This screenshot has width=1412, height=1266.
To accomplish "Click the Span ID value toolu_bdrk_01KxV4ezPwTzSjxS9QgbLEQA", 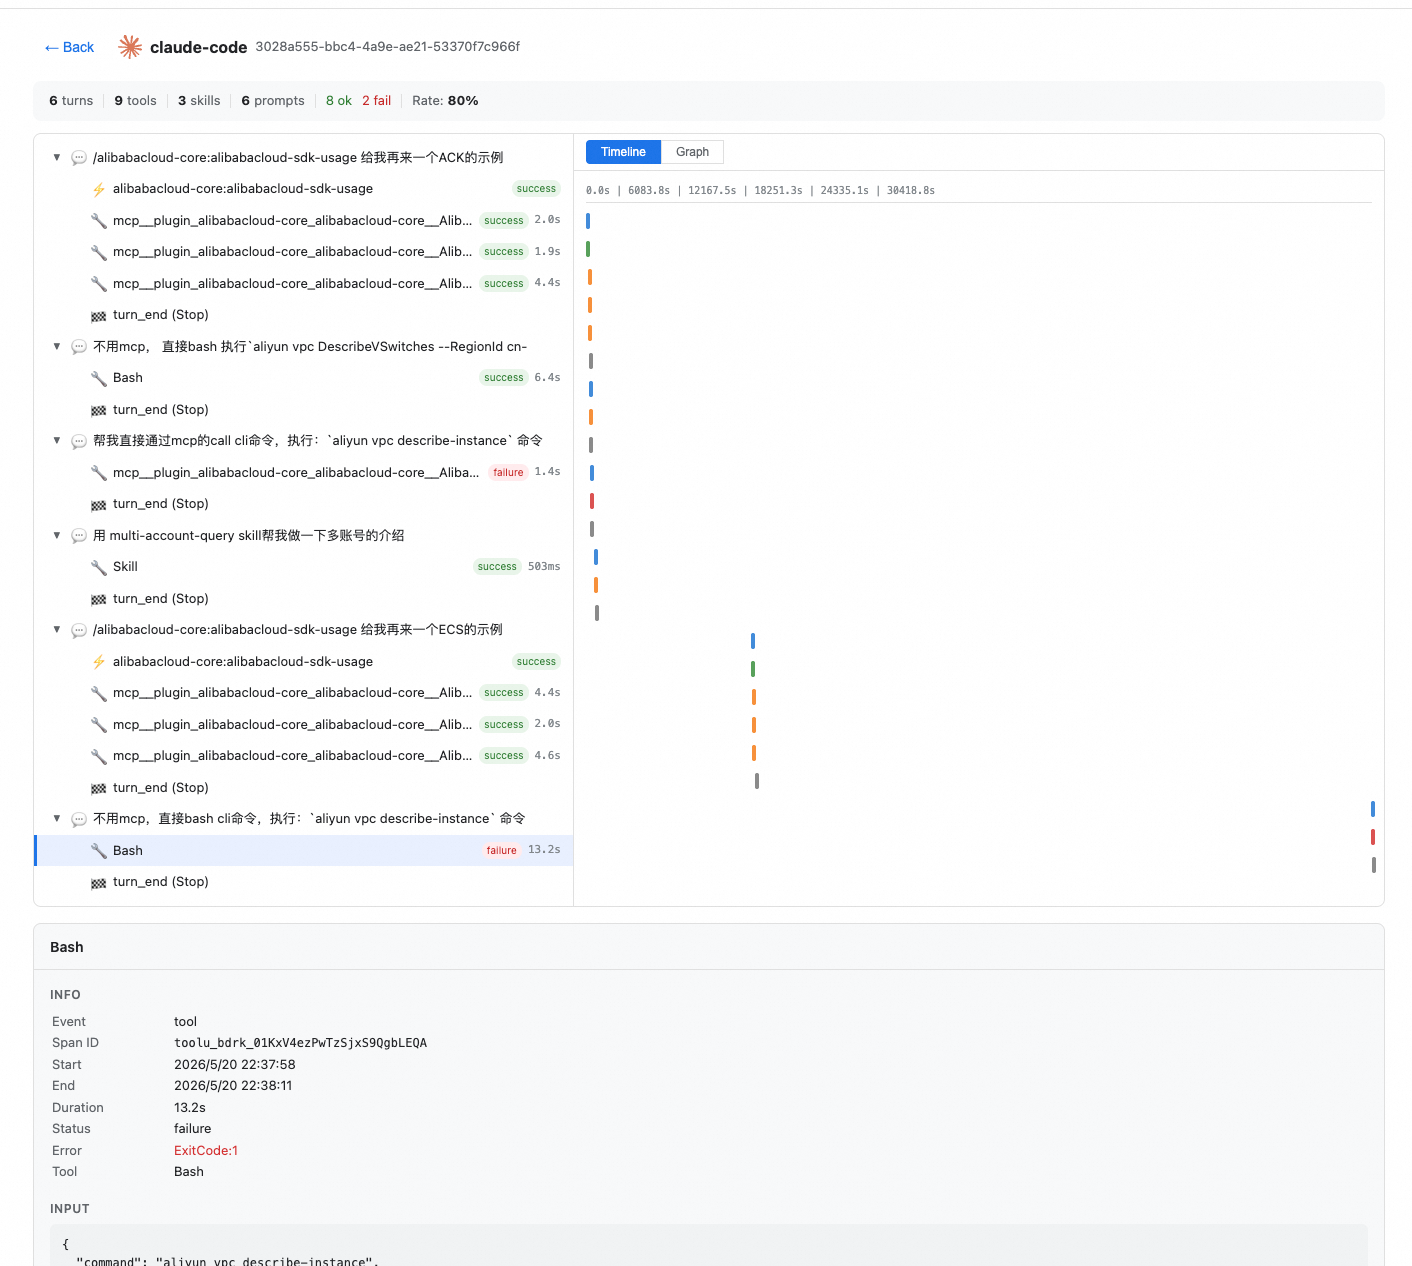I will (300, 1043).
